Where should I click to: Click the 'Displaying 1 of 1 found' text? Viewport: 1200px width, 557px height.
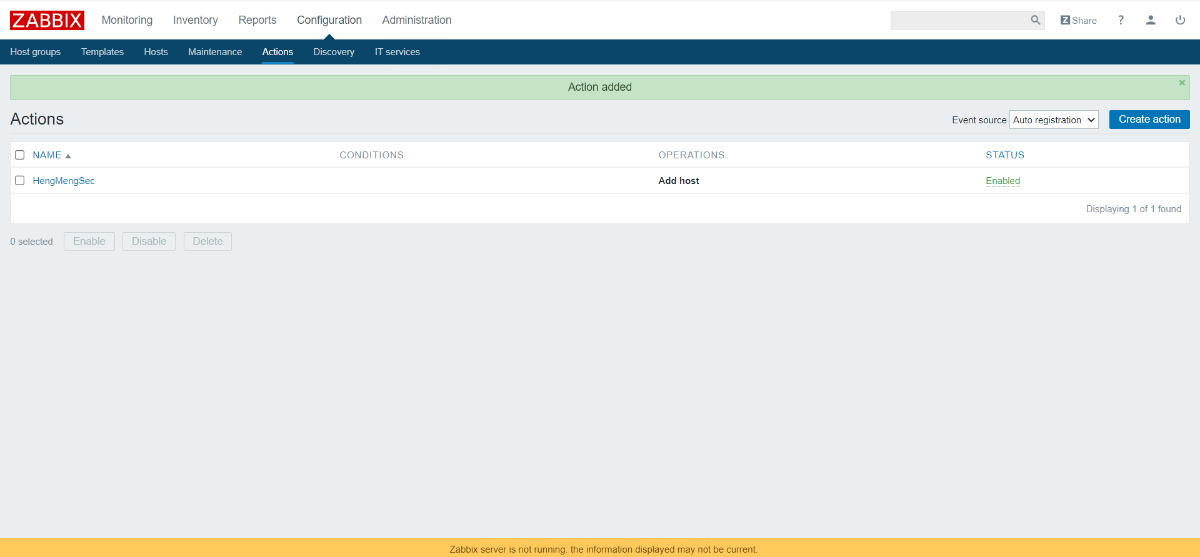[1134, 209]
